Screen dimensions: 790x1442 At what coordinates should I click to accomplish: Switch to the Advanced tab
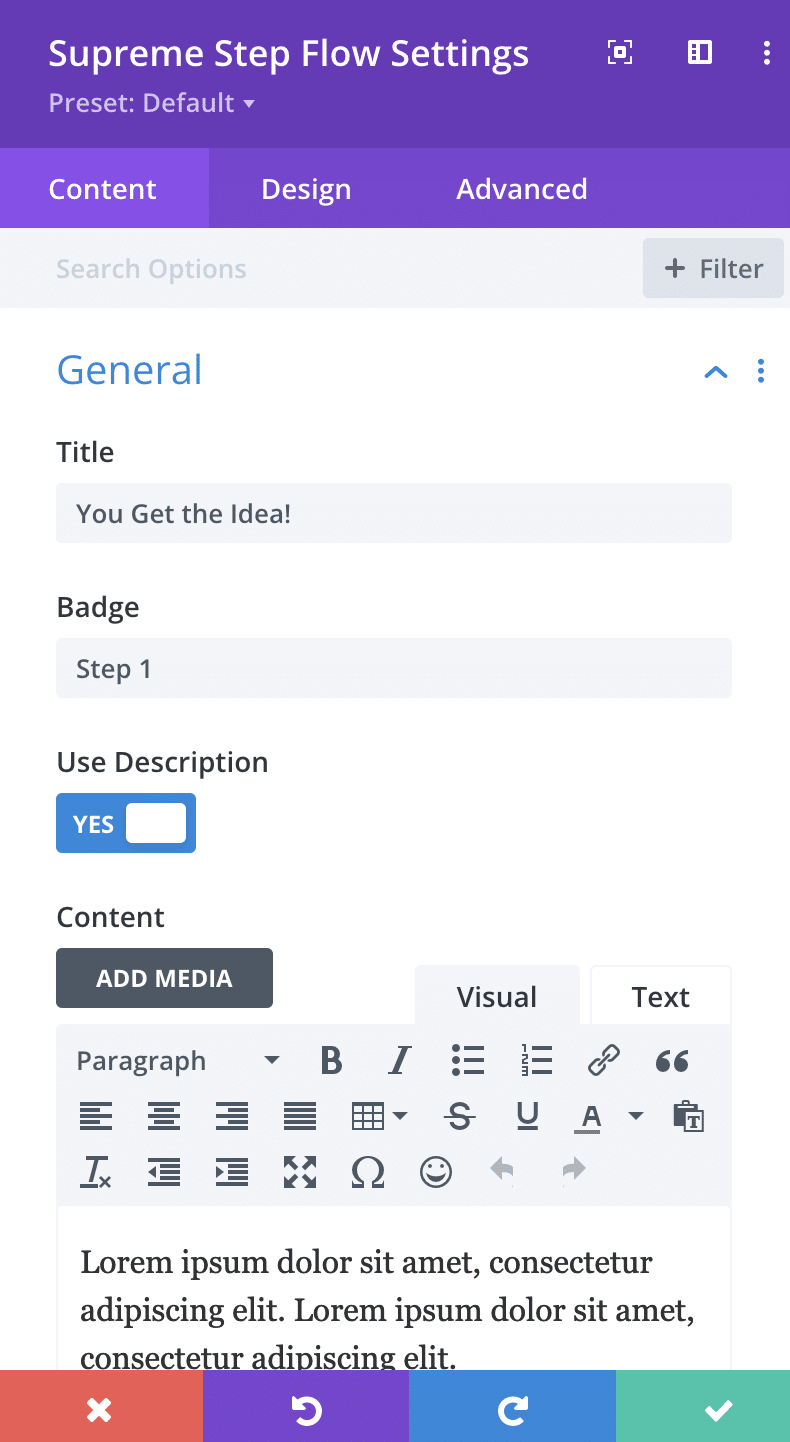pyautogui.click(x=522, y=189)
